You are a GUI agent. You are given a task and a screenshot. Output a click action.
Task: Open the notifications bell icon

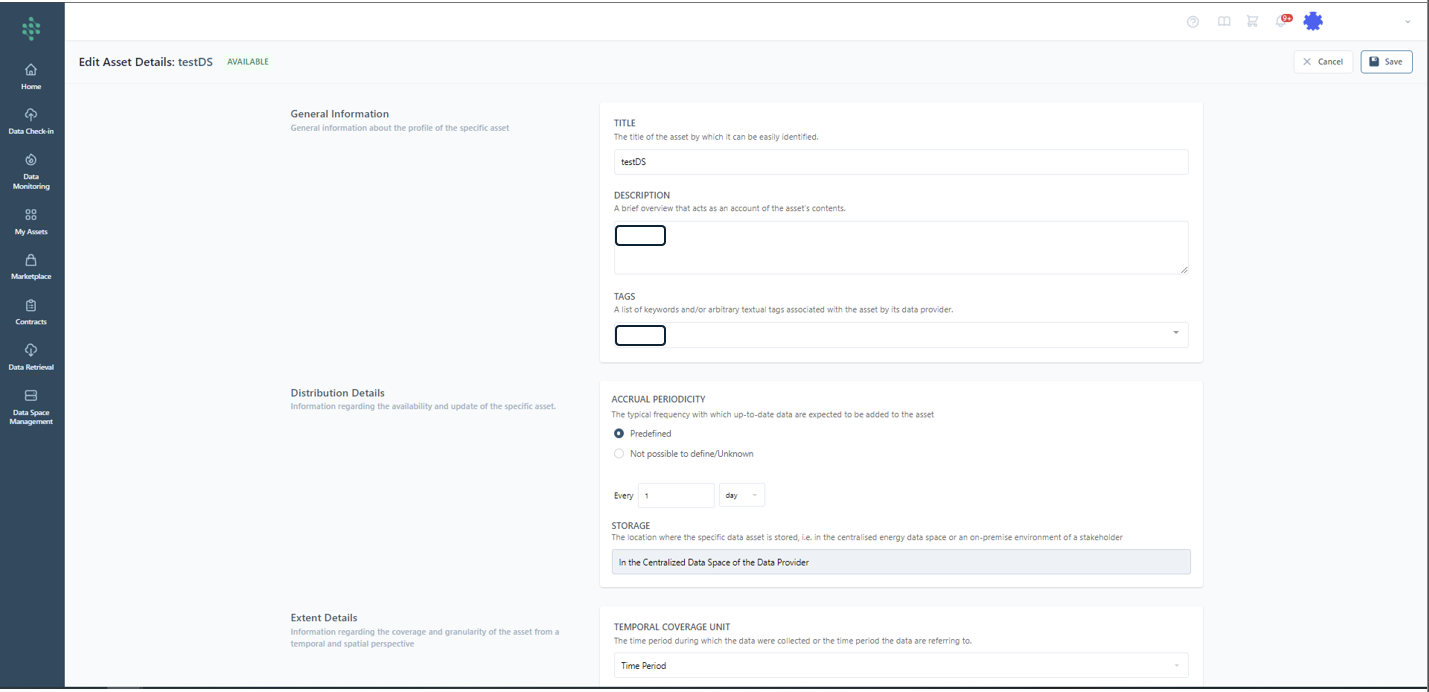[x=1282, y=22]
